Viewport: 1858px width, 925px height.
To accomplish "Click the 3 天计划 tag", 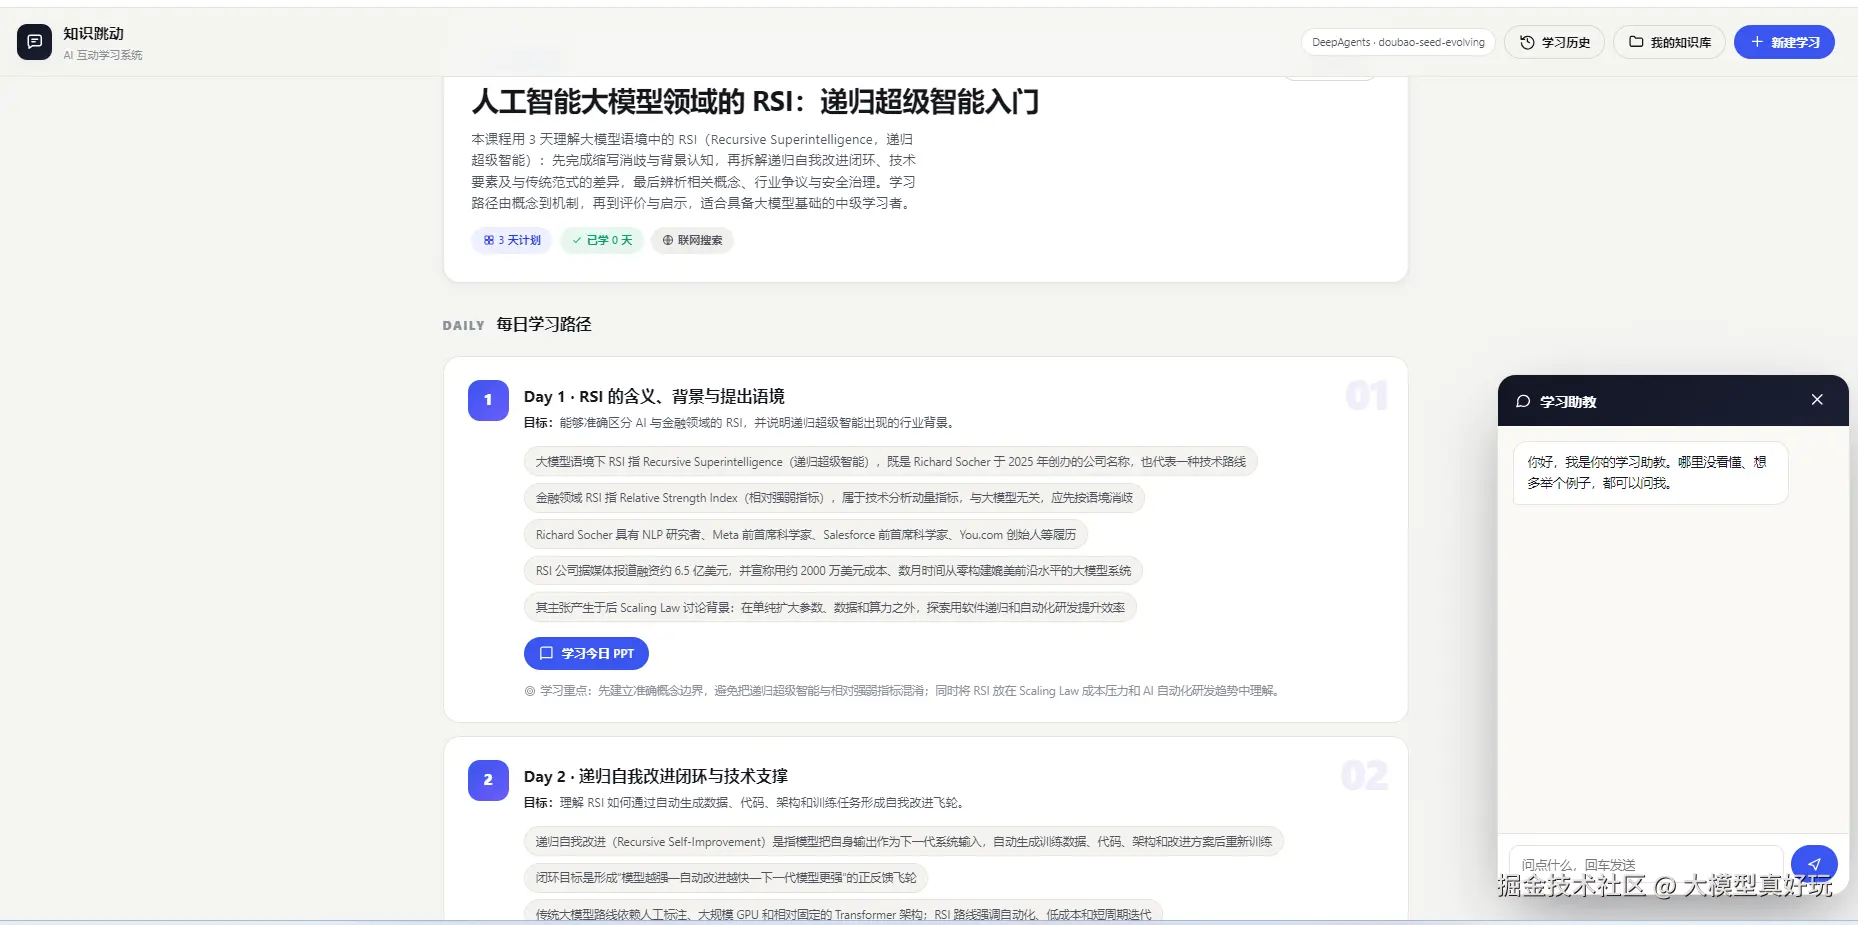I will pyautogui.click(x=511, y=240).
